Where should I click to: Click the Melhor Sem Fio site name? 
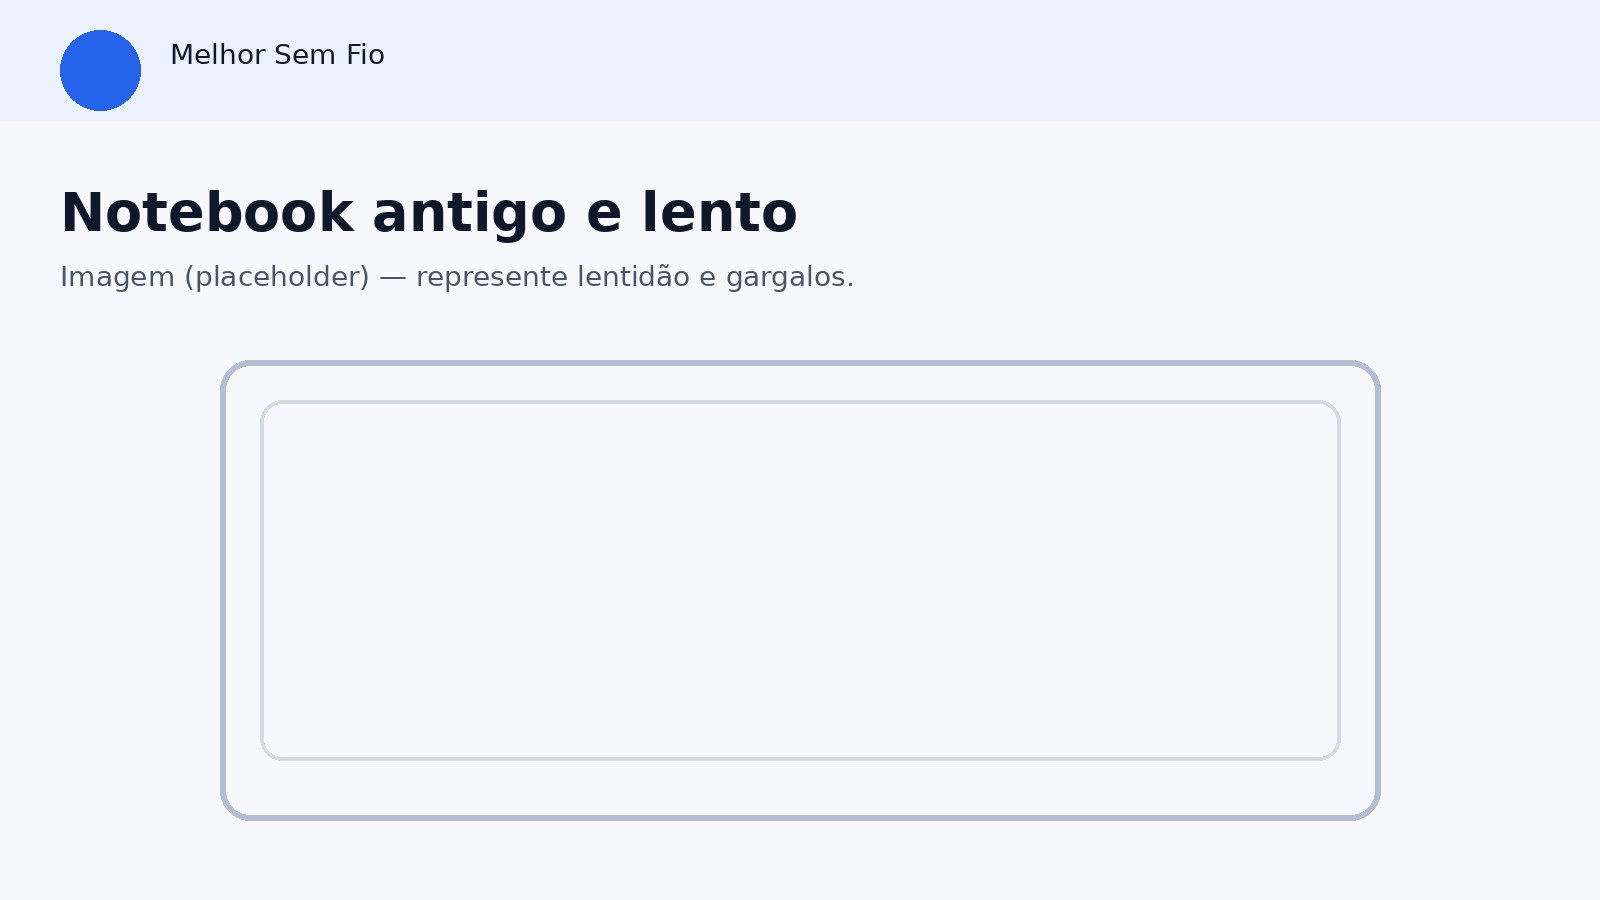(278, 55)
